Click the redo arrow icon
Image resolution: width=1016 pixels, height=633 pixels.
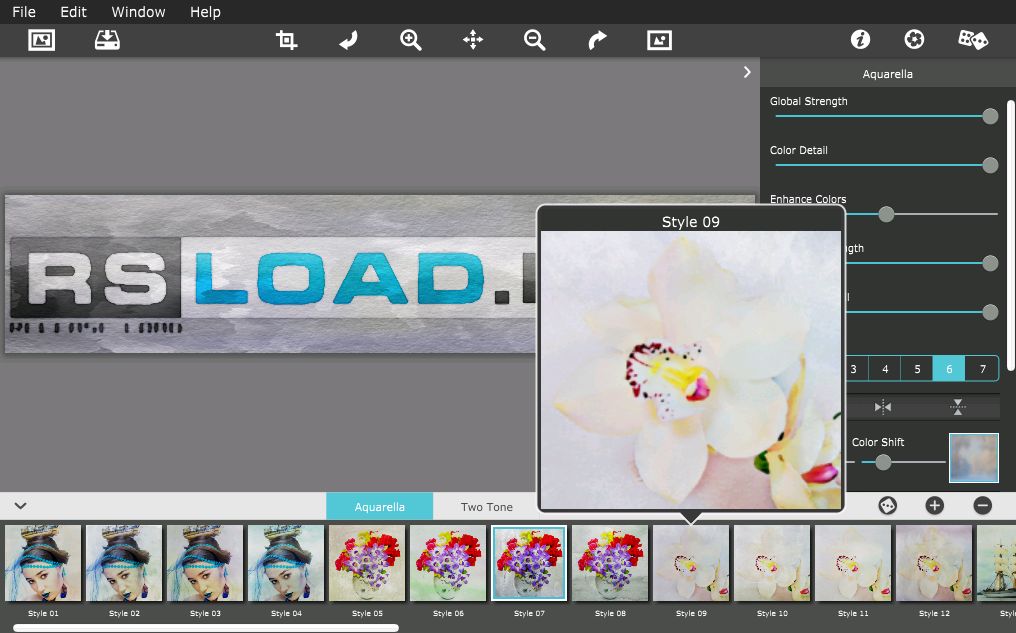point(597,40)
